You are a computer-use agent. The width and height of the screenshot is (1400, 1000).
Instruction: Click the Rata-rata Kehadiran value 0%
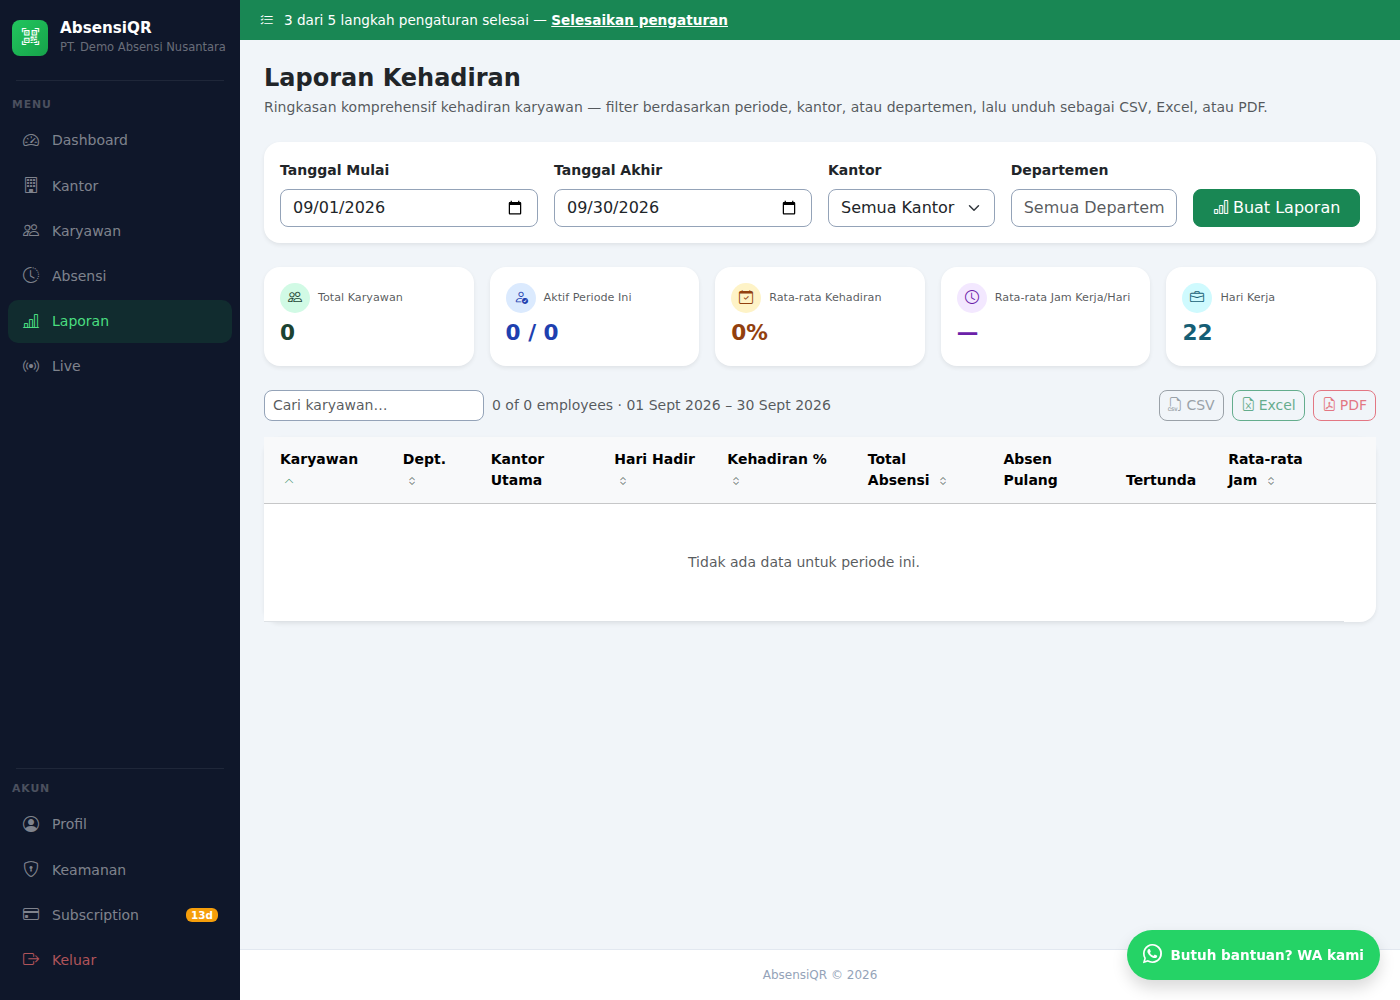749,332
